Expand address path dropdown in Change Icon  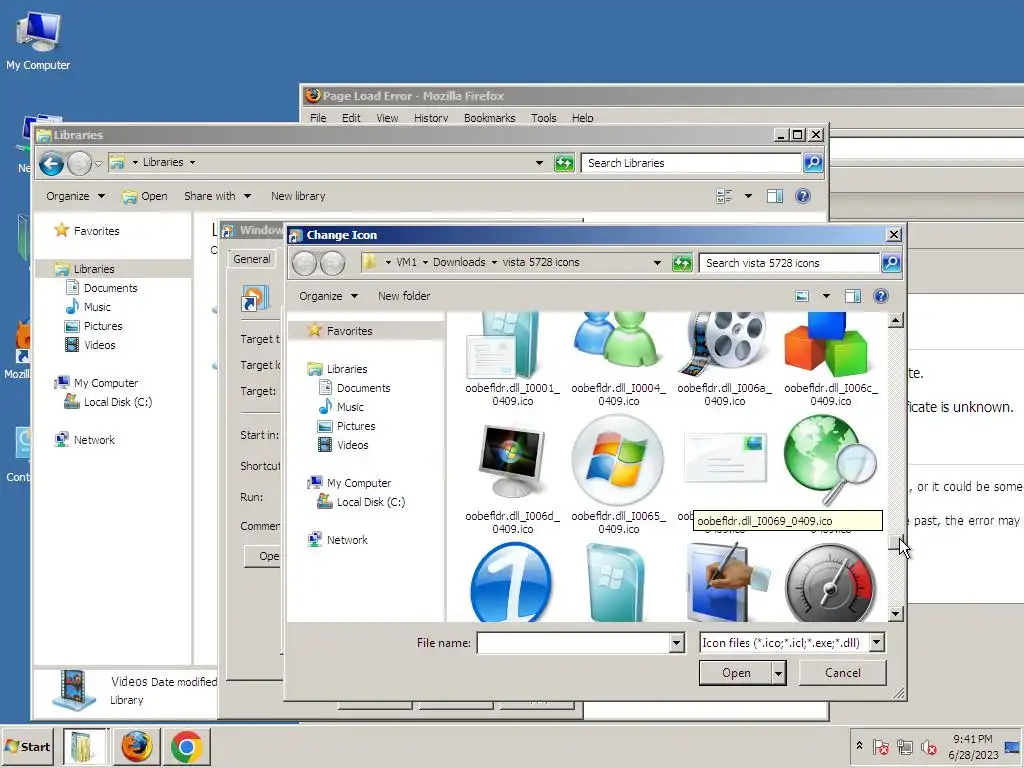pos(657,263)
